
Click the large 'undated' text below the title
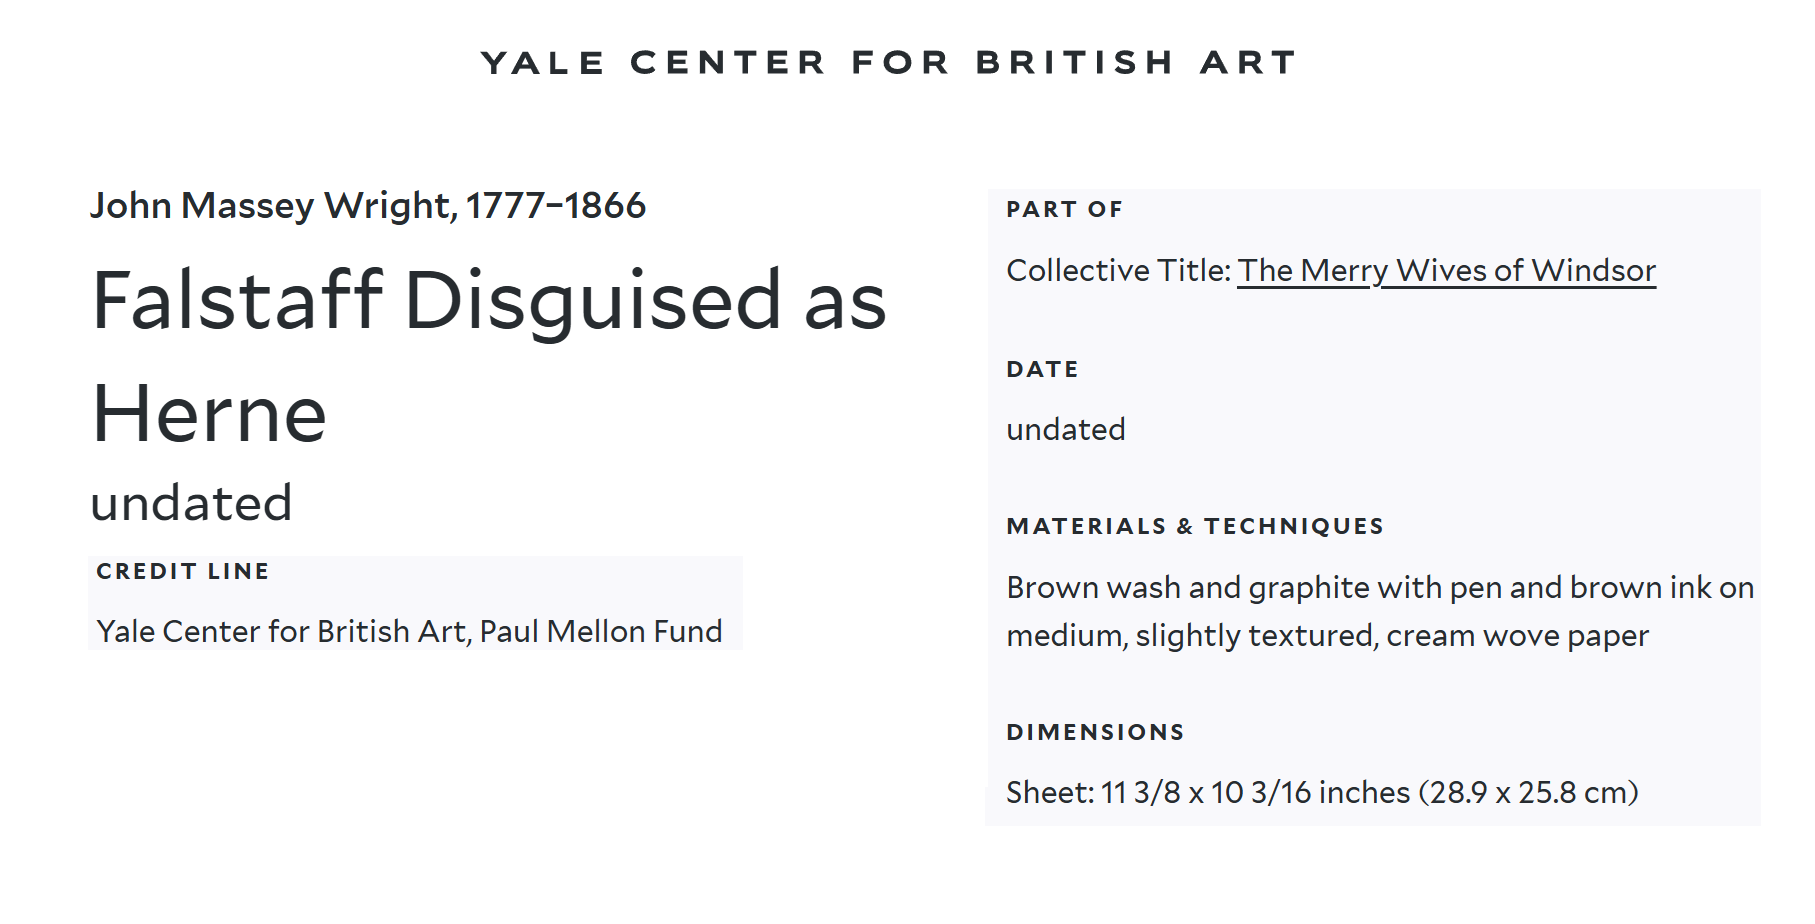click(191, 503)
